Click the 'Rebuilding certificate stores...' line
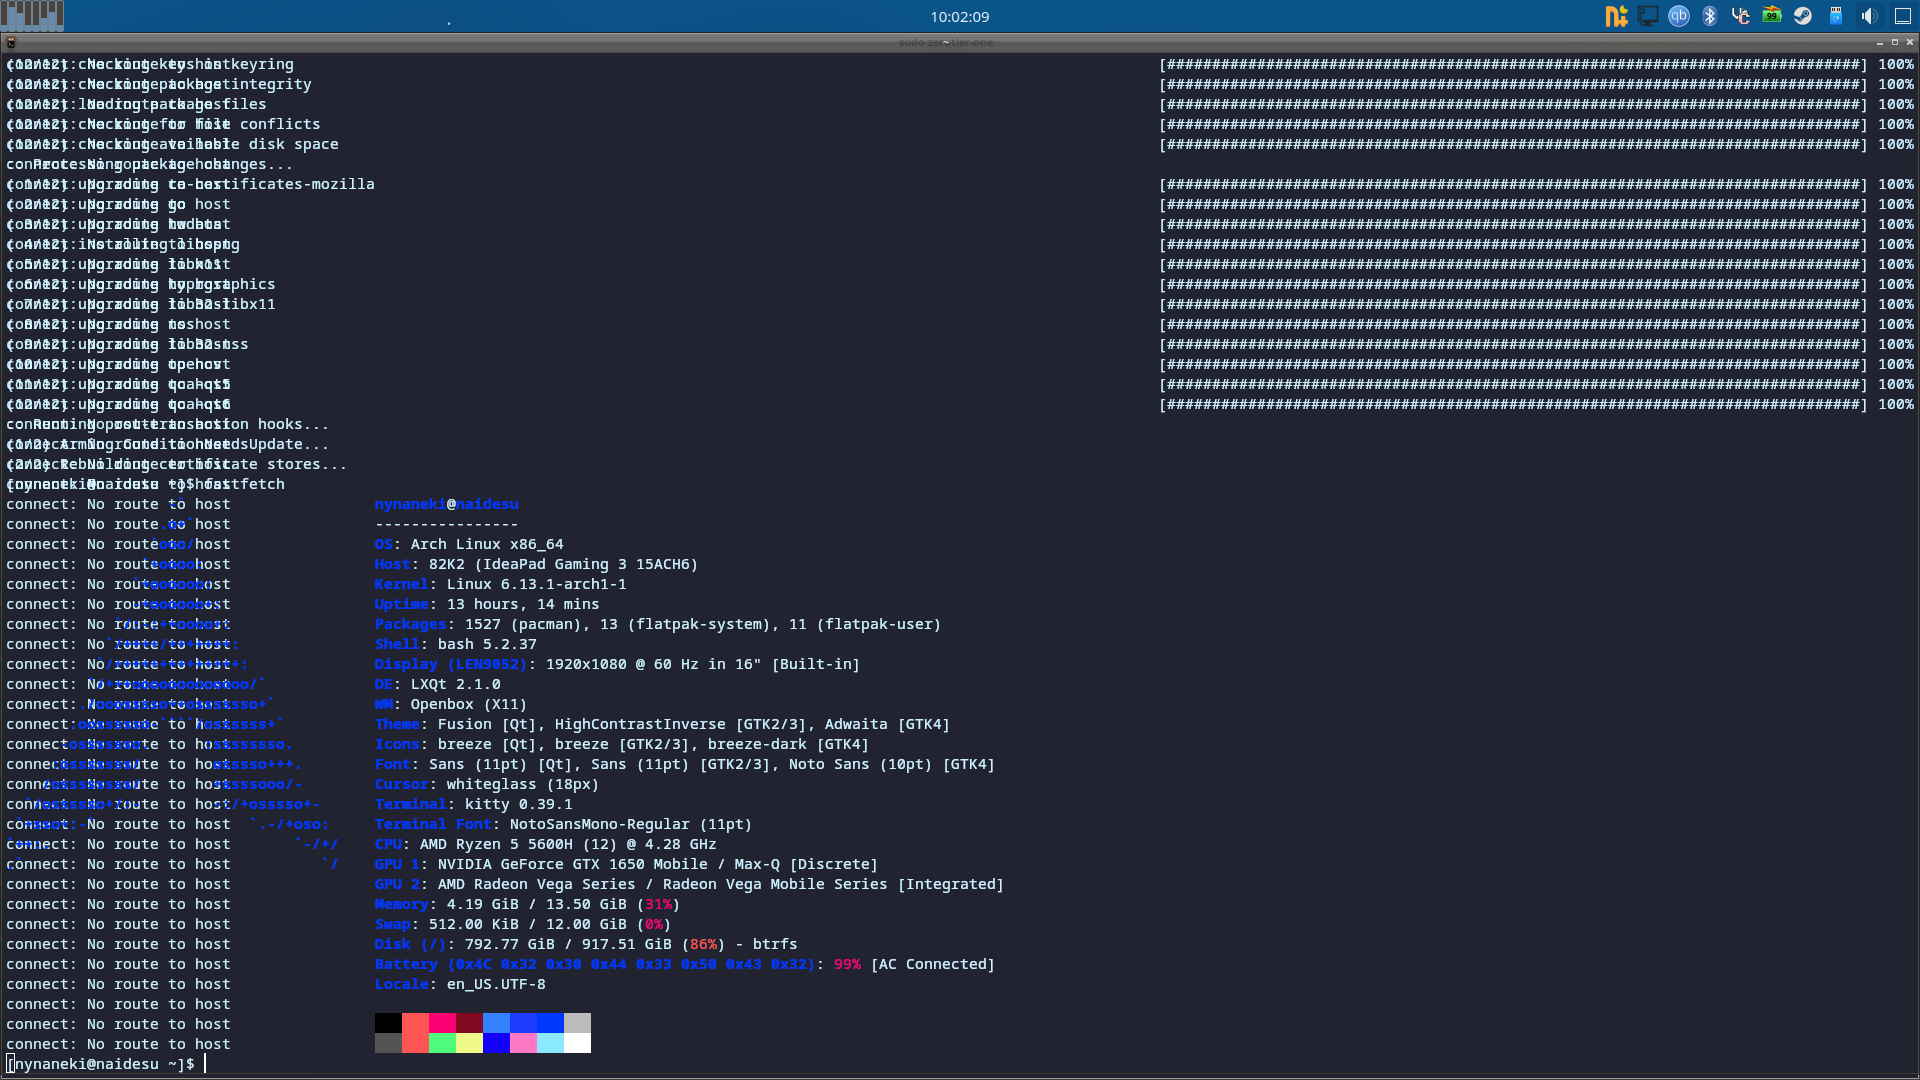The image size is (1920, 1080). (x=203, y=464)
